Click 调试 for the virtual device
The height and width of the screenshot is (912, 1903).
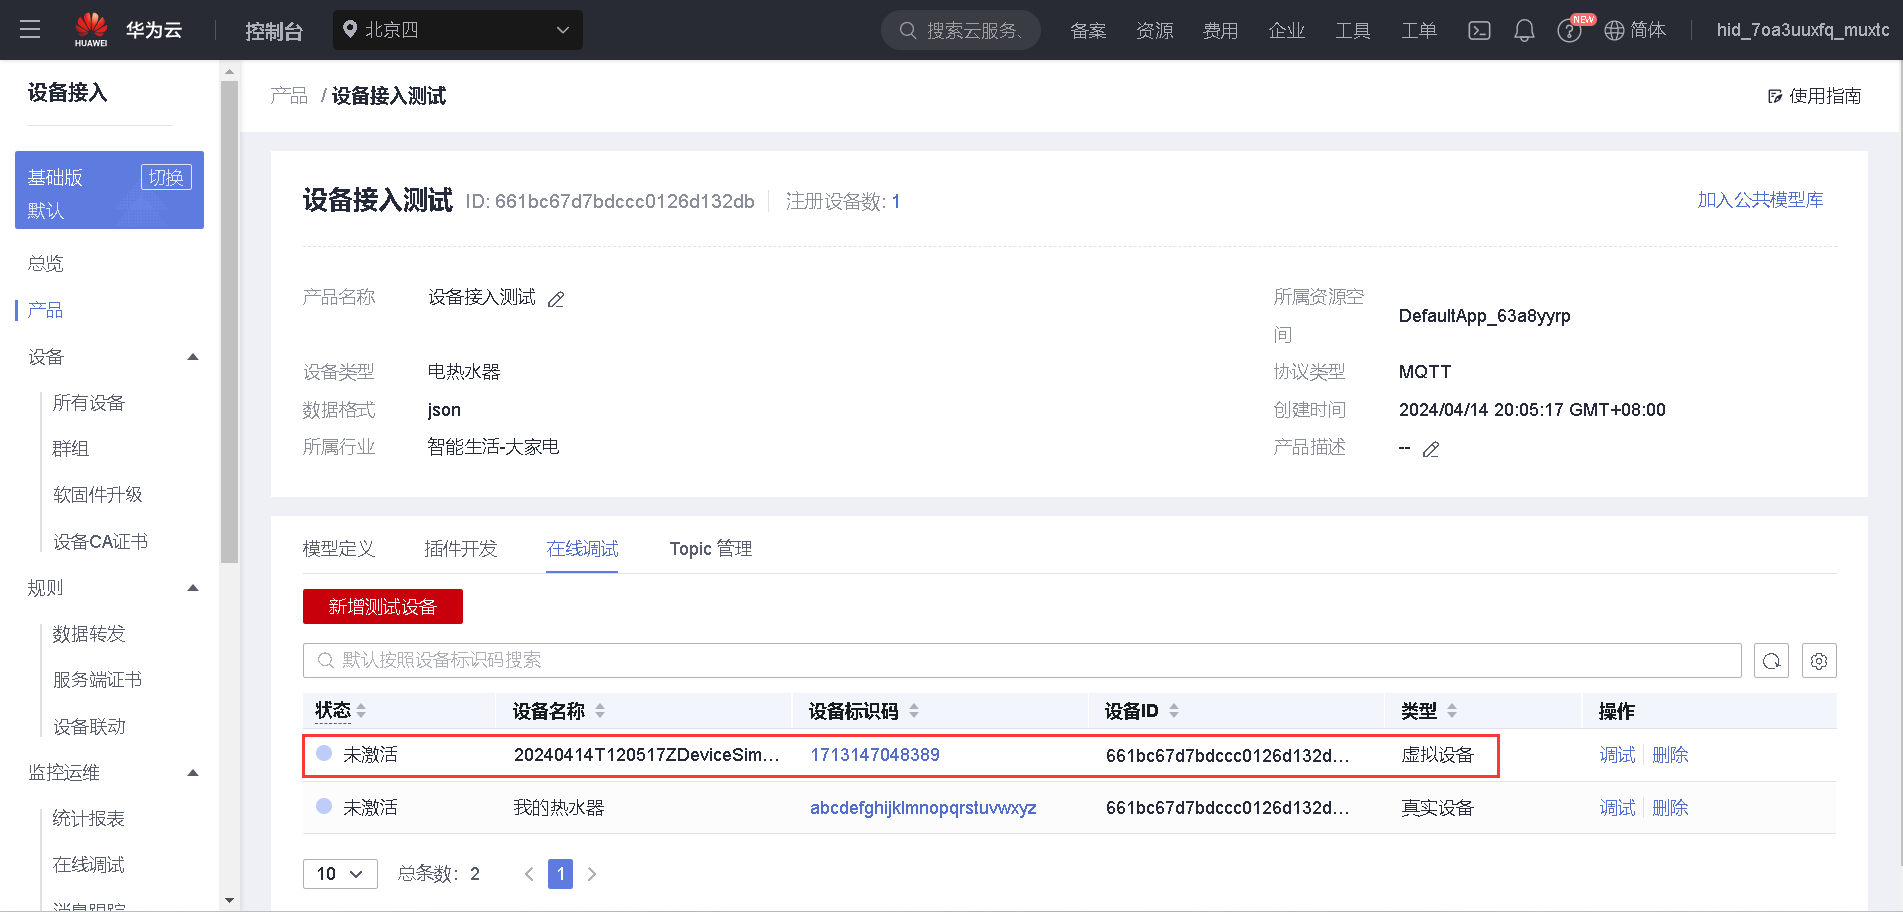click(1617, 755)
